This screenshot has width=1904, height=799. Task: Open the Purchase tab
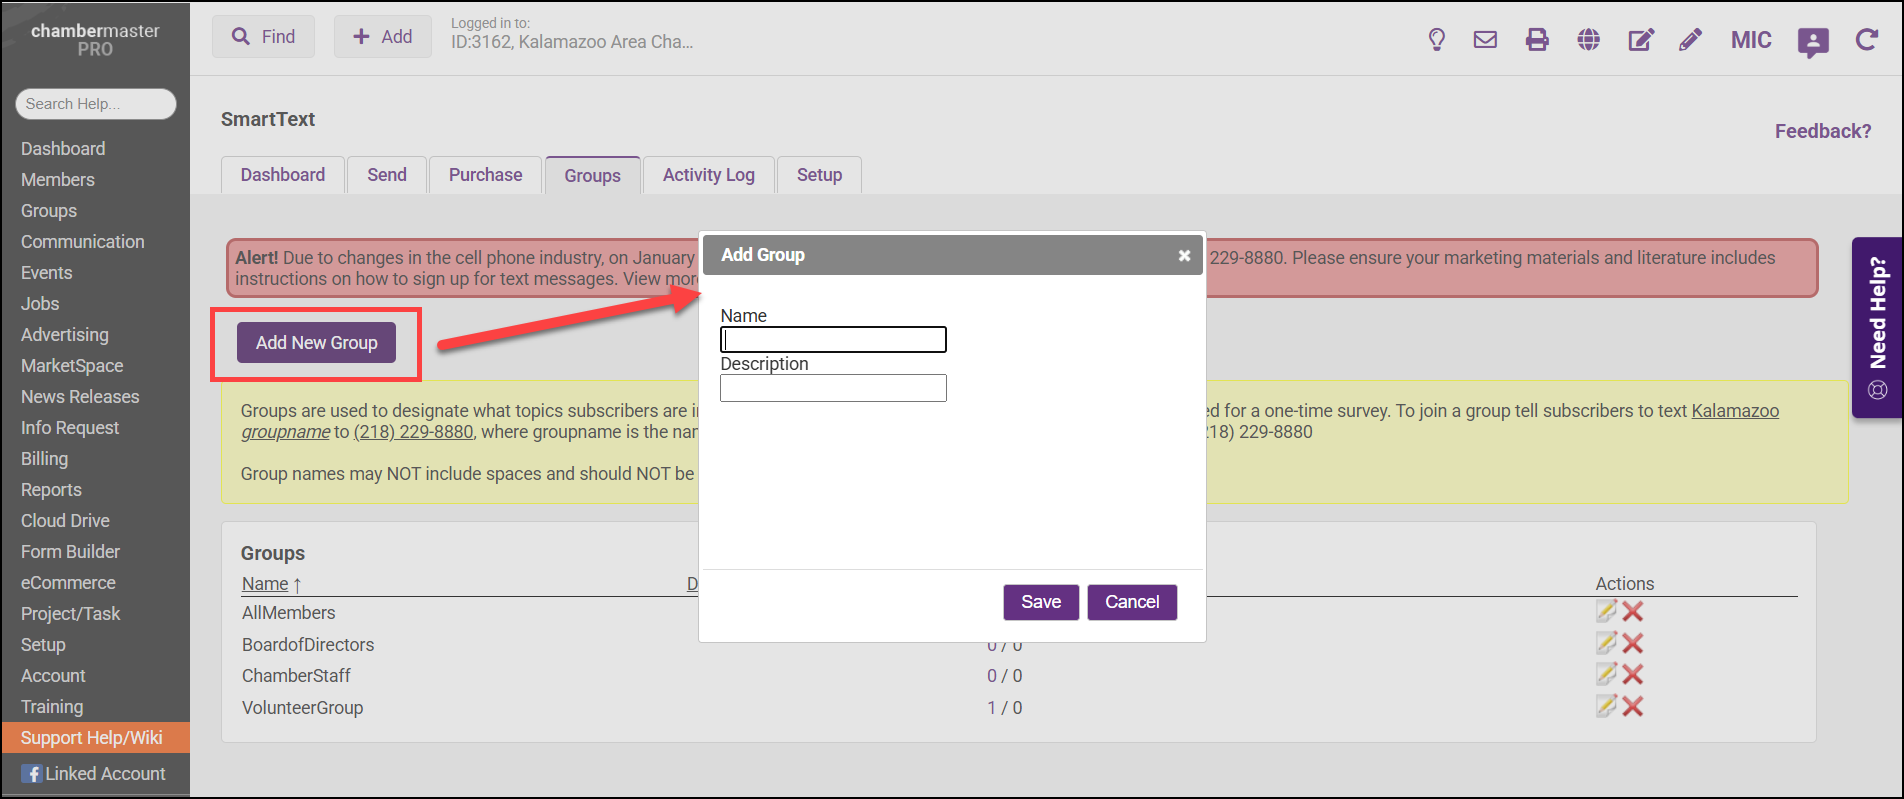coord(485,175)
